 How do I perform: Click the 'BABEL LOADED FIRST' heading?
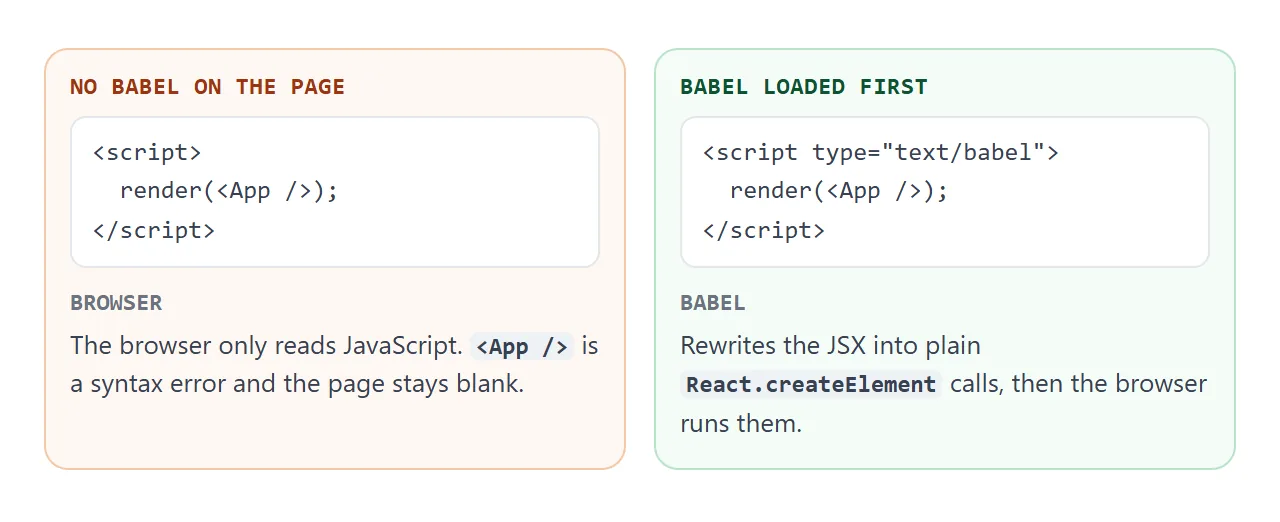[804, 87]
